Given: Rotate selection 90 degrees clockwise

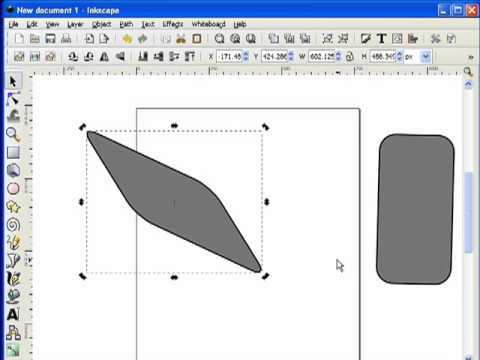Looking at the screenshot, I should pos(89,57).
